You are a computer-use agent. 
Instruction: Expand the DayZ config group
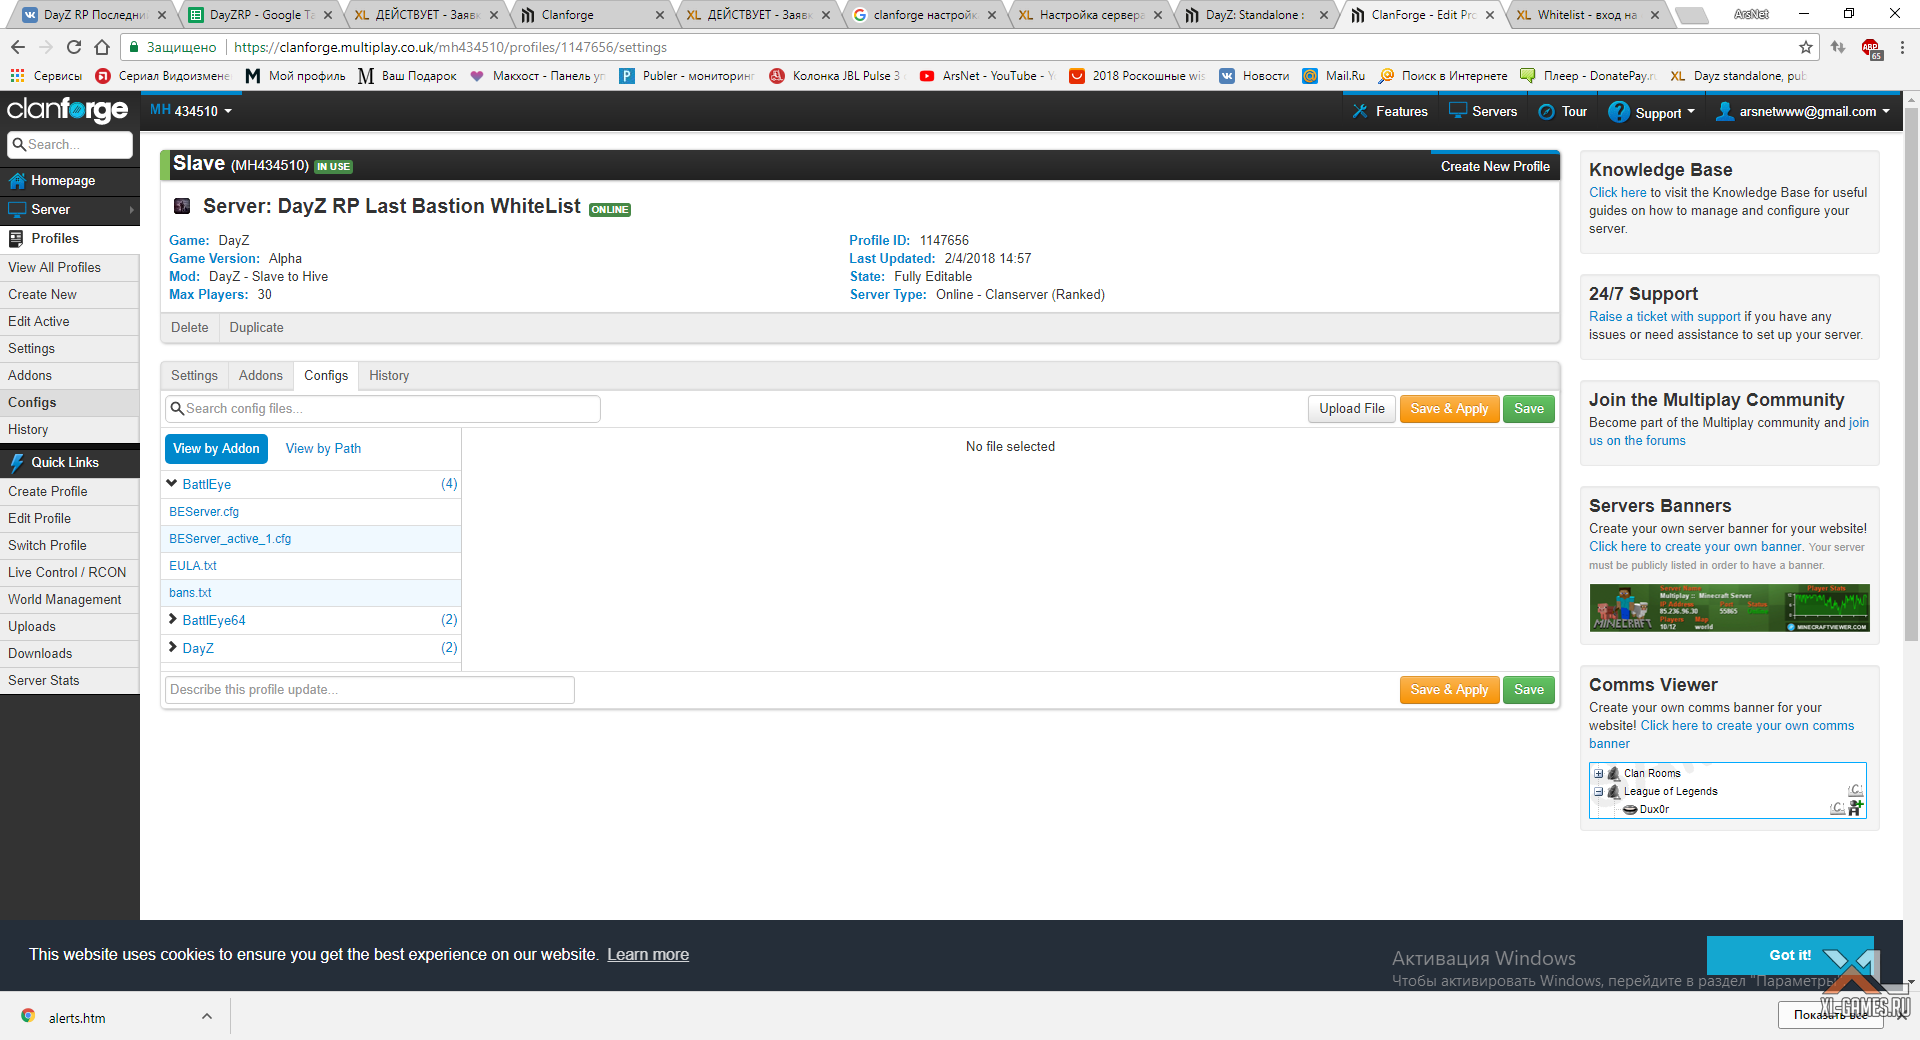(x=172, y=648)
